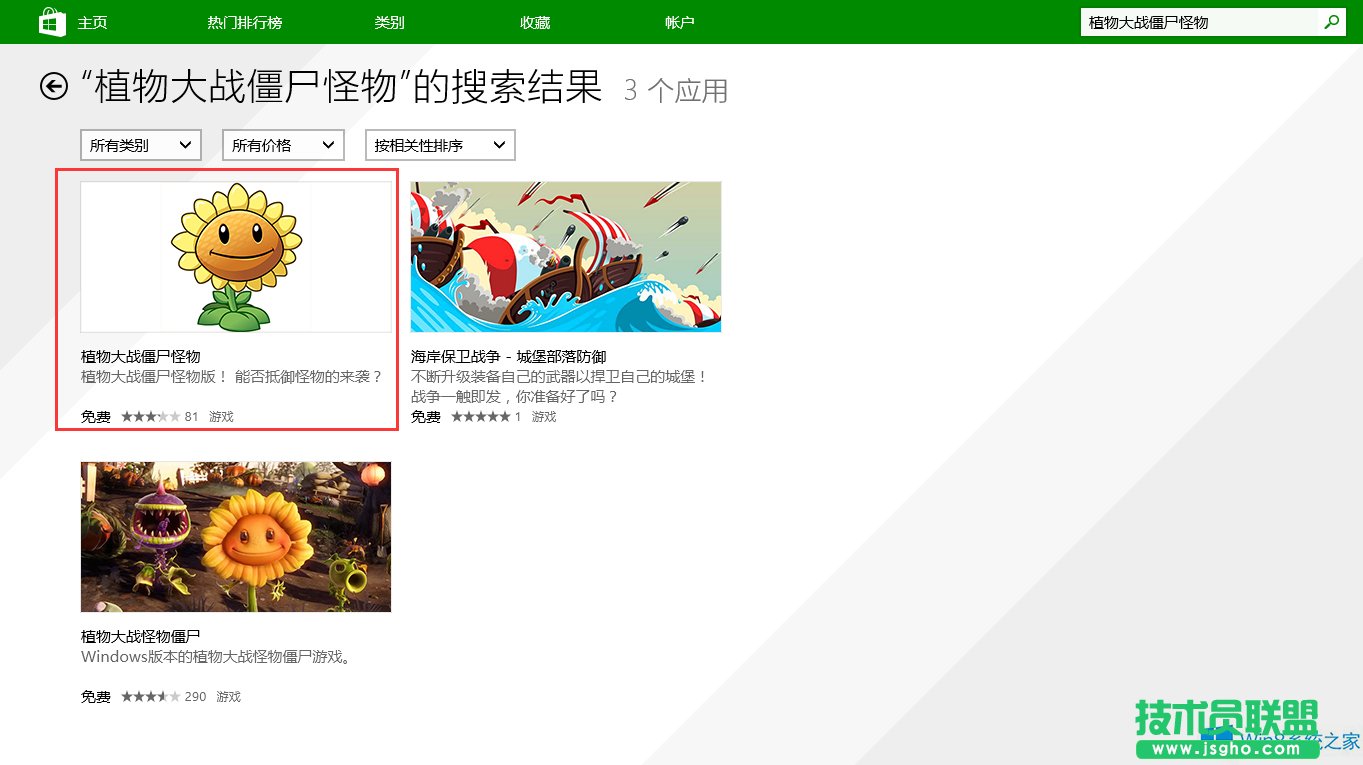Click the back arrow to return

click(52, 87)
